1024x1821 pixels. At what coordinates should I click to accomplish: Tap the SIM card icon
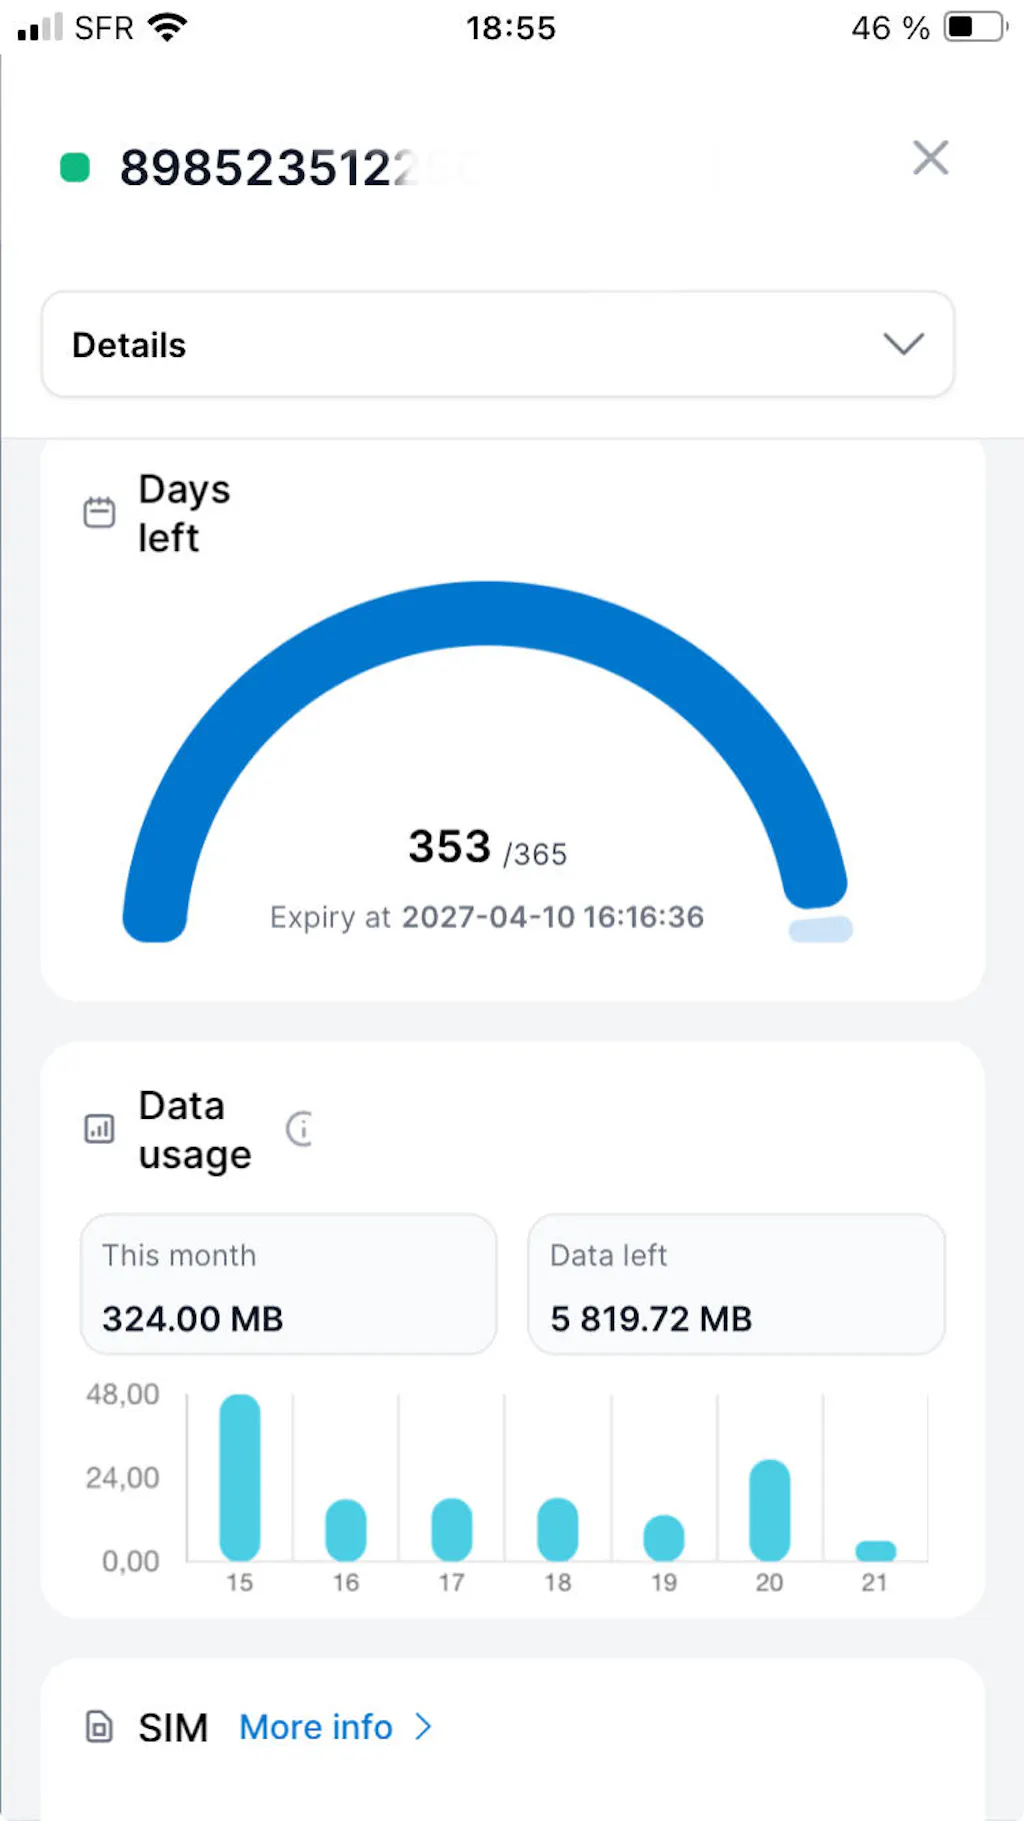(x=99, y=1727)
